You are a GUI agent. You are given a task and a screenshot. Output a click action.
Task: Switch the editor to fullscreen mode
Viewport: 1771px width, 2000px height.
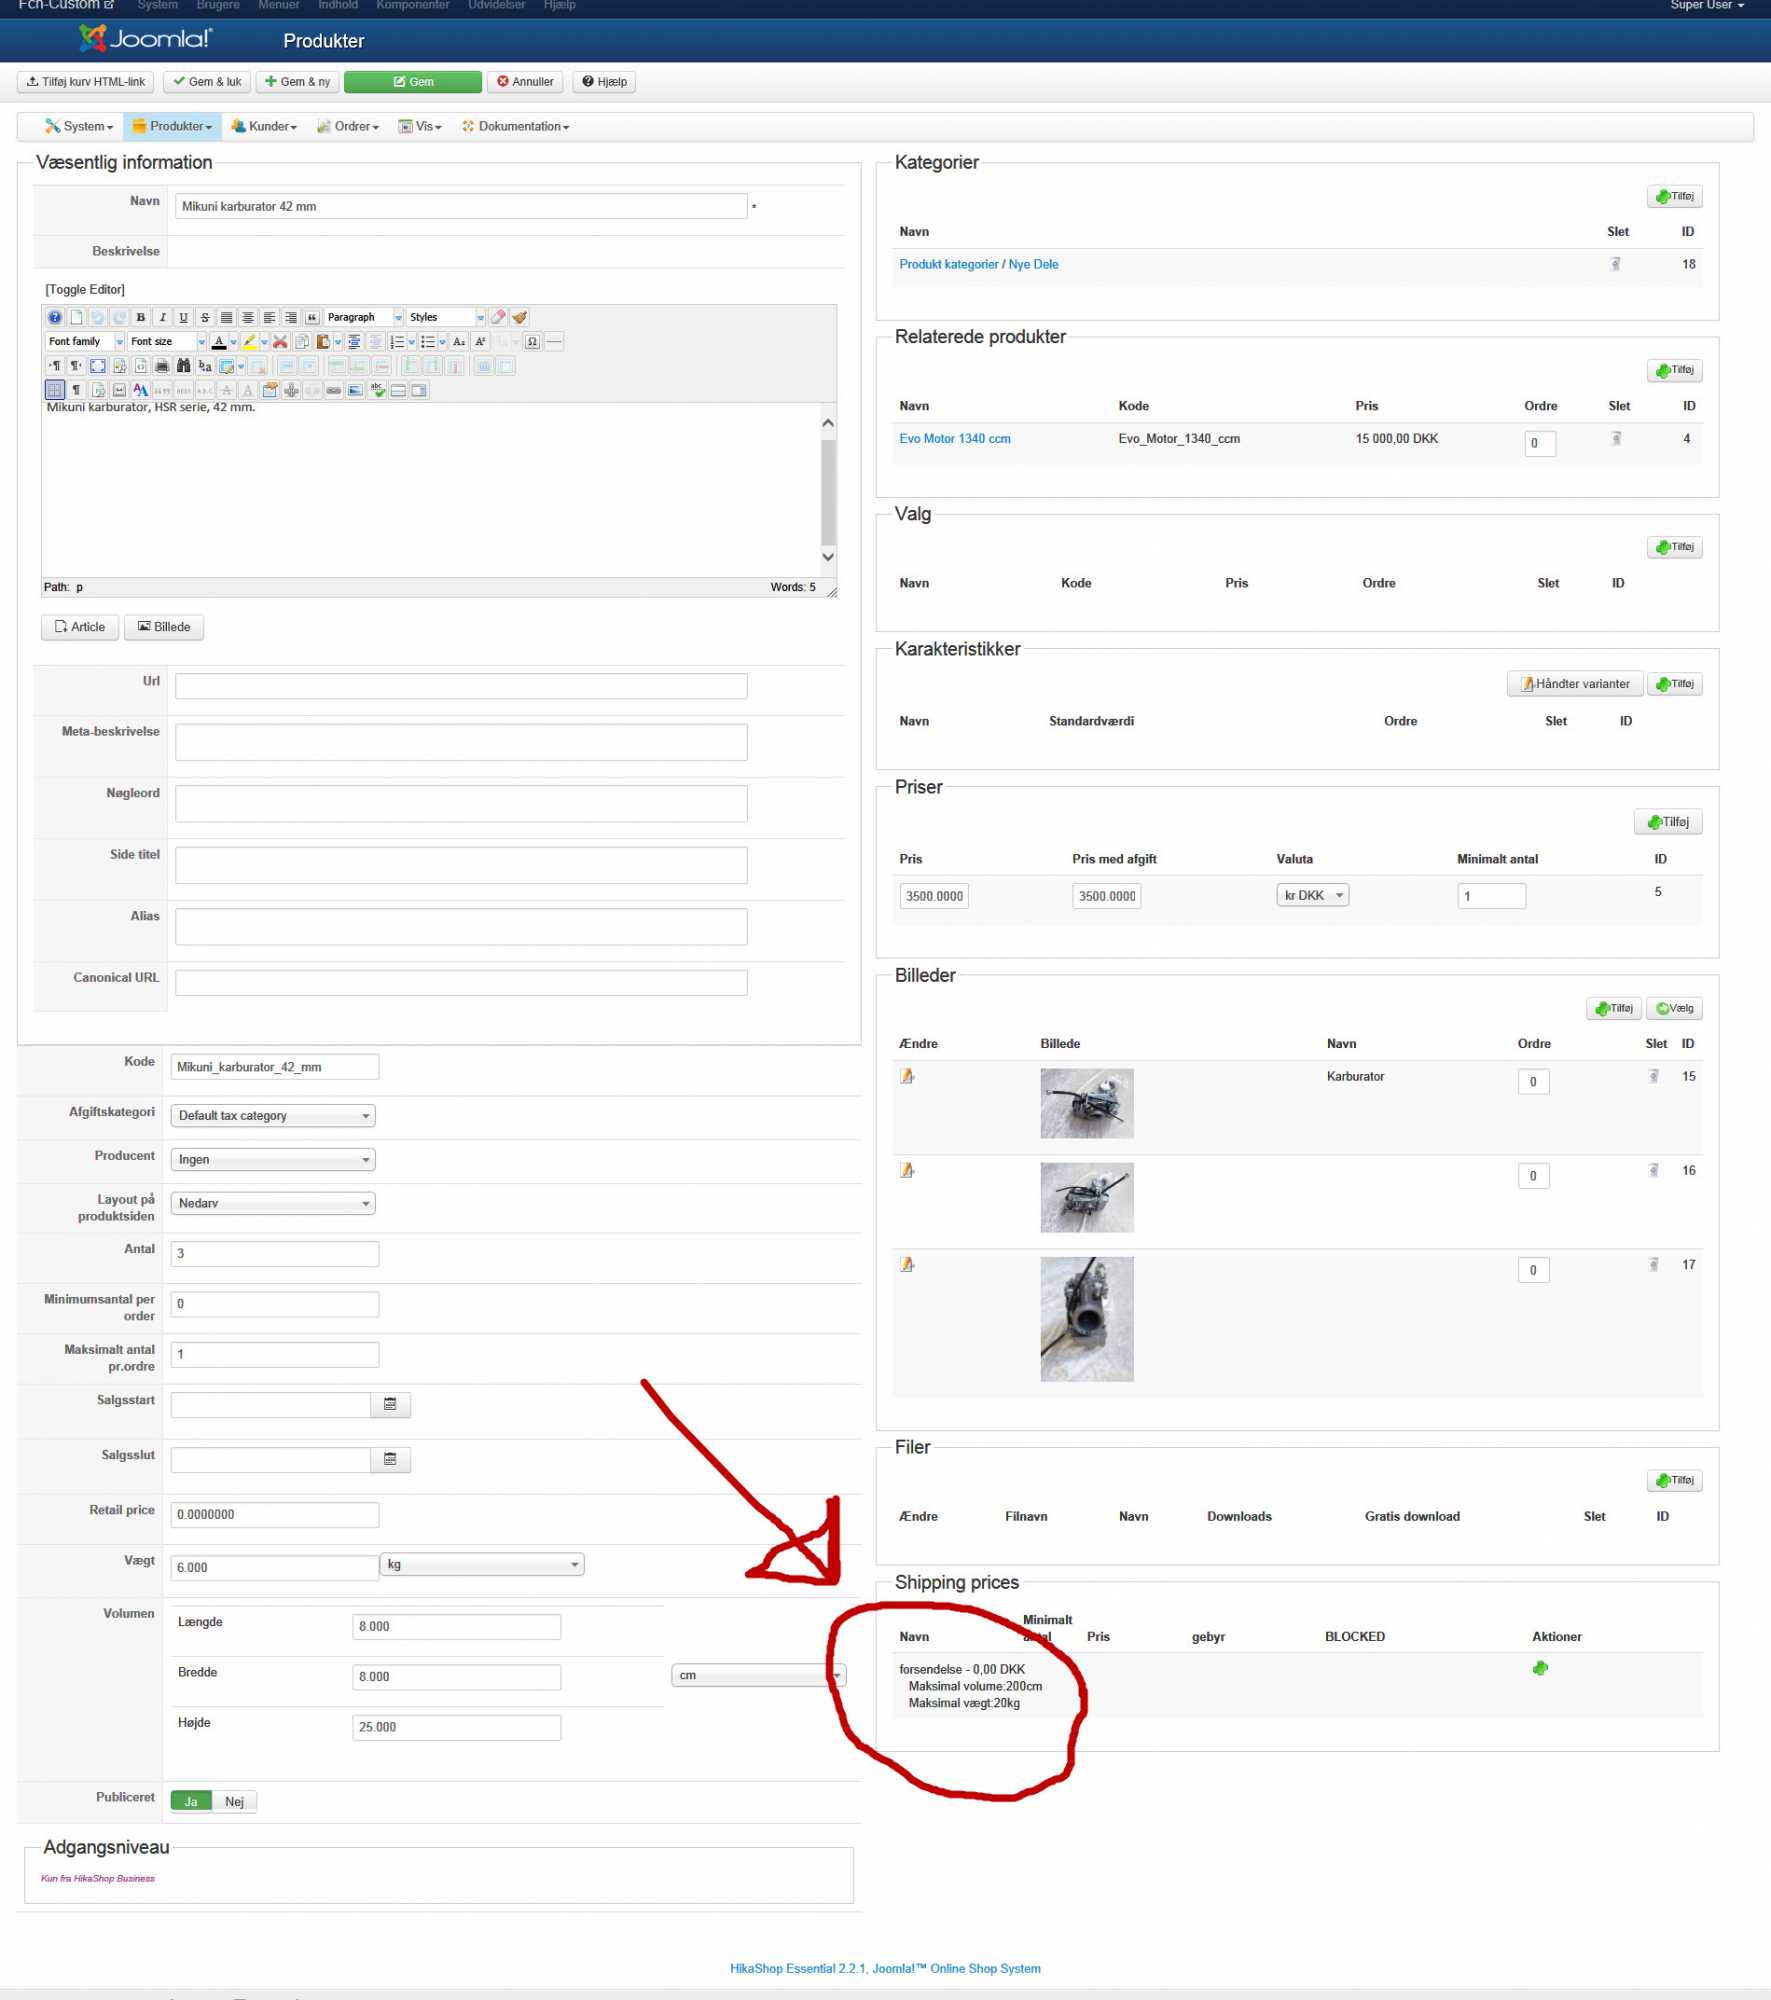click(97, 366)
